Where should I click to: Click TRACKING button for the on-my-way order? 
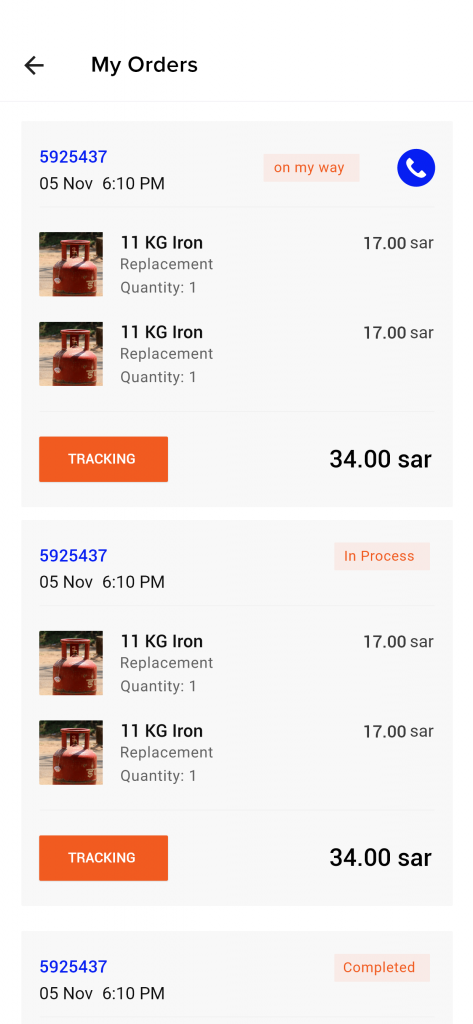[x=103, y=459]
